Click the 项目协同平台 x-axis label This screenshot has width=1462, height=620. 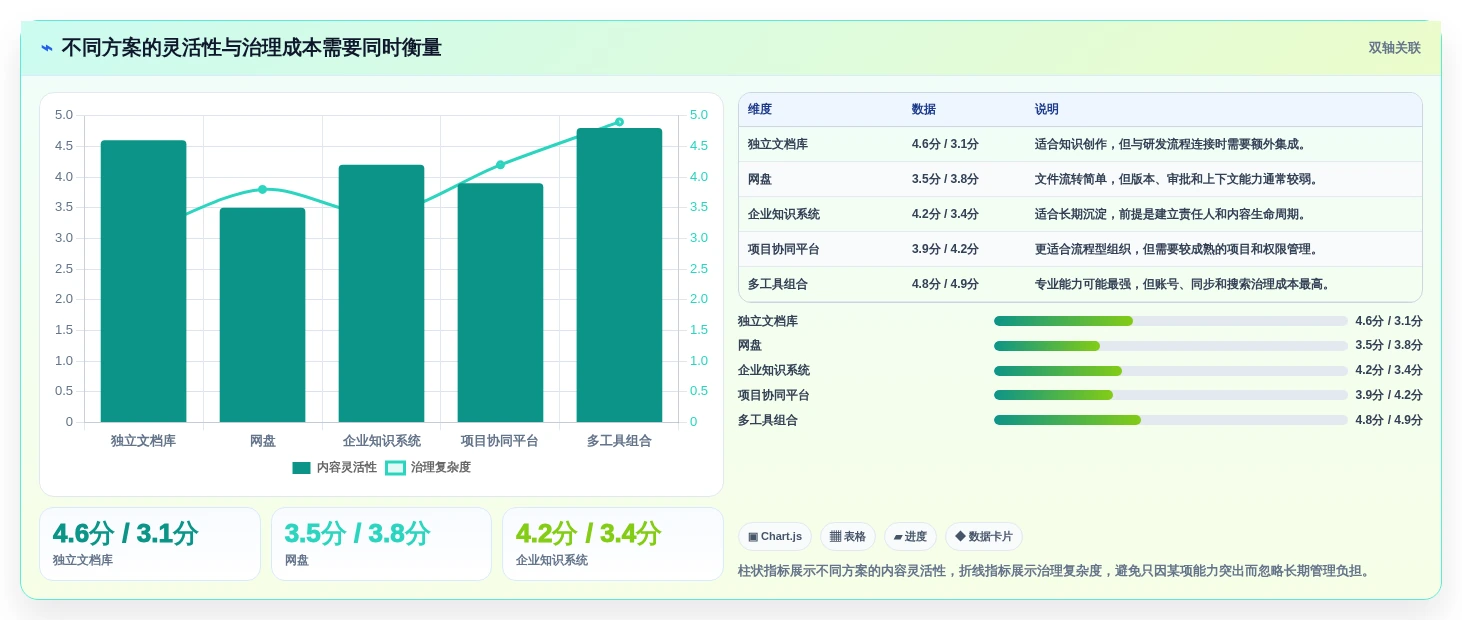click(500, 440)
